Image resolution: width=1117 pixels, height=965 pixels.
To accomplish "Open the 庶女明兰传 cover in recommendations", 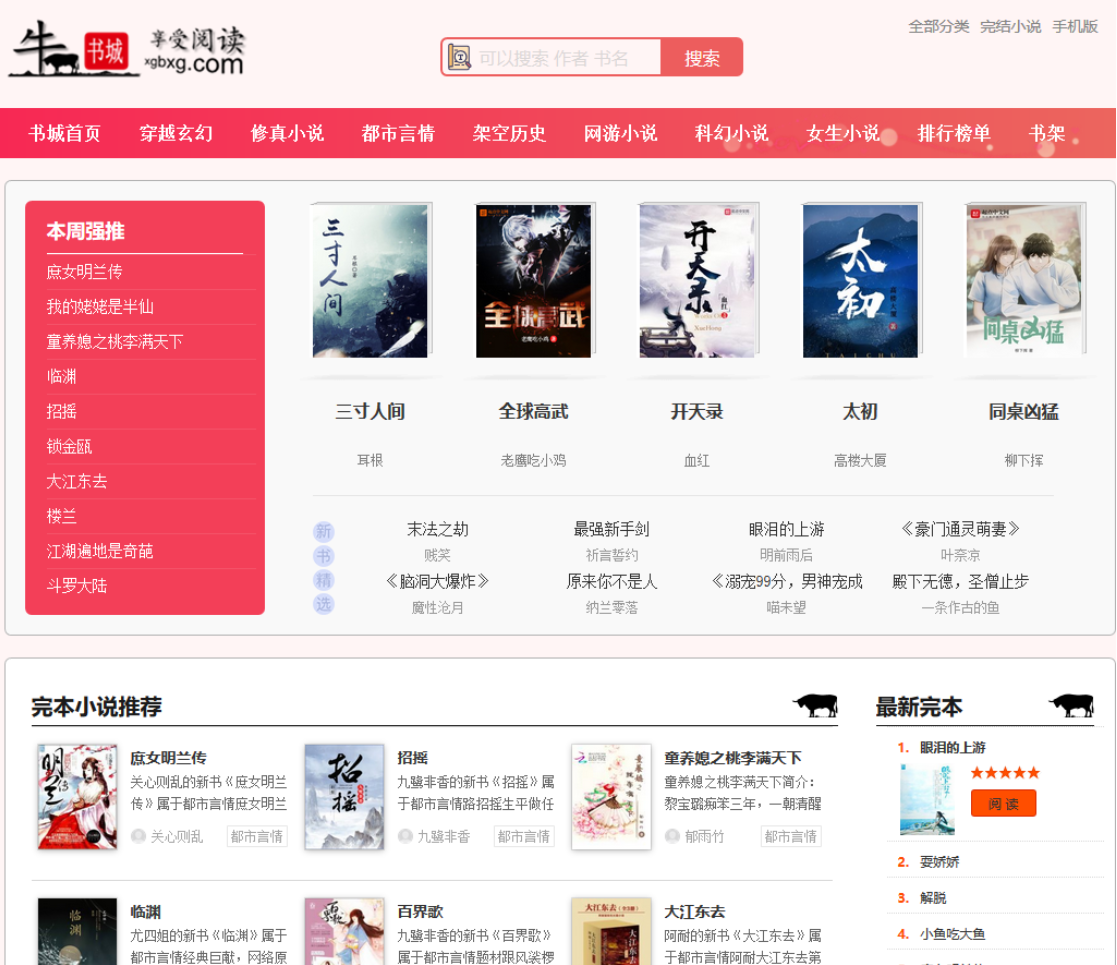I will point(77,796).
